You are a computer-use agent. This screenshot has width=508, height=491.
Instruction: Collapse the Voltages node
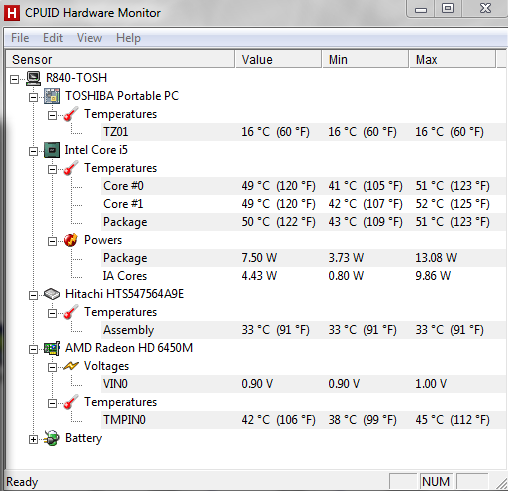click(x=52, y=367)
